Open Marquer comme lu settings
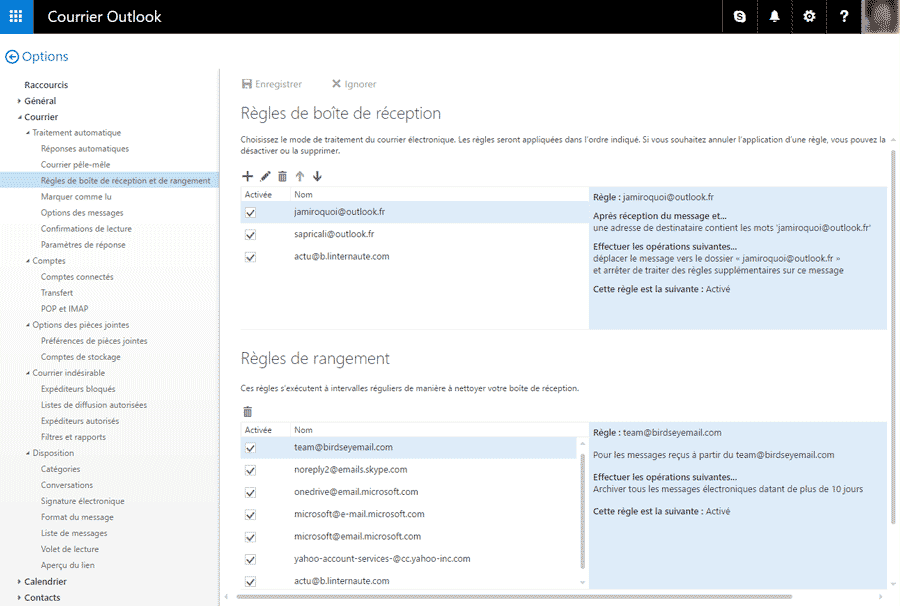 coord(76,197)
